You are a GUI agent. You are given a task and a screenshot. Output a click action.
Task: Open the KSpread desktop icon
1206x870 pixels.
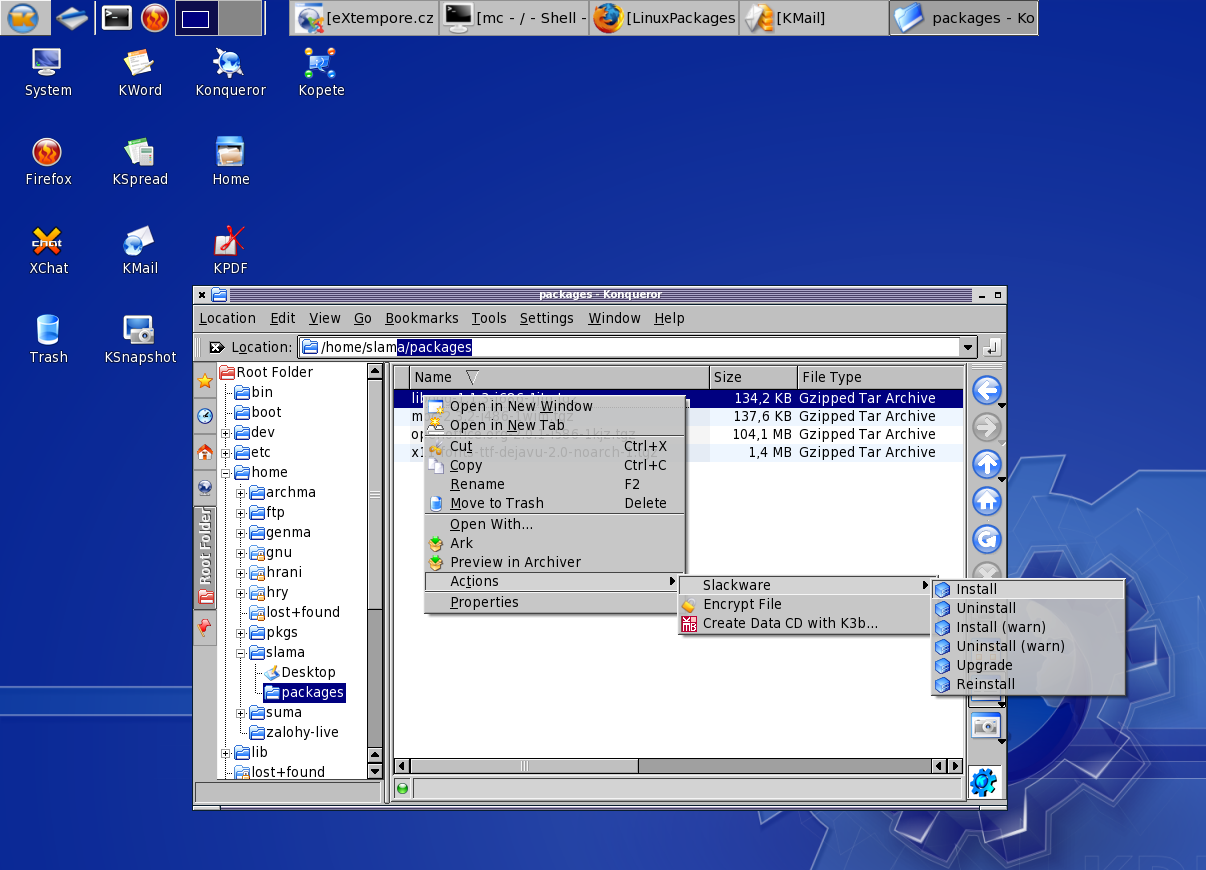click(140, 163)
